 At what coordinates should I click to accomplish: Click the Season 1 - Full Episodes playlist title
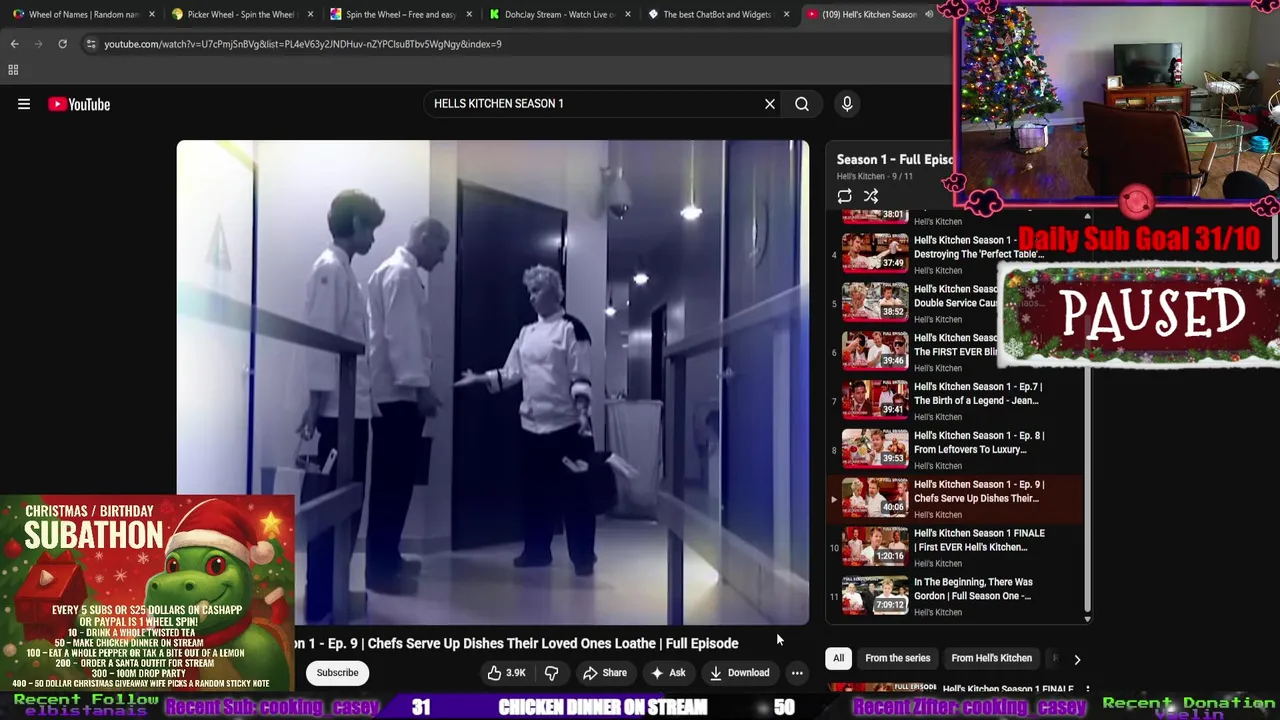click(895, 159)
